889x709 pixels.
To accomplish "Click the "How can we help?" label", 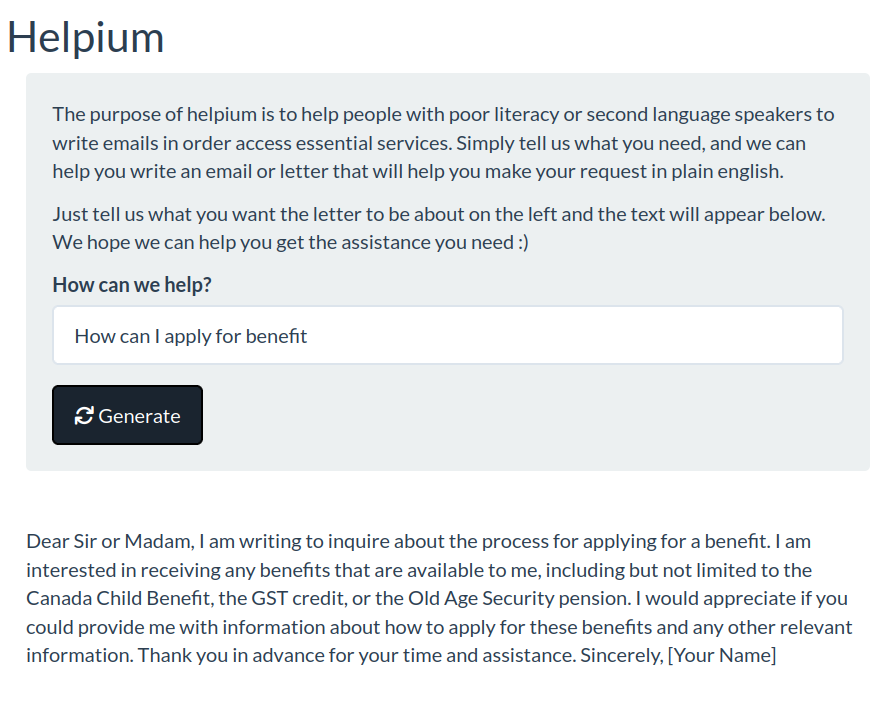I will (x=132, y=285).
